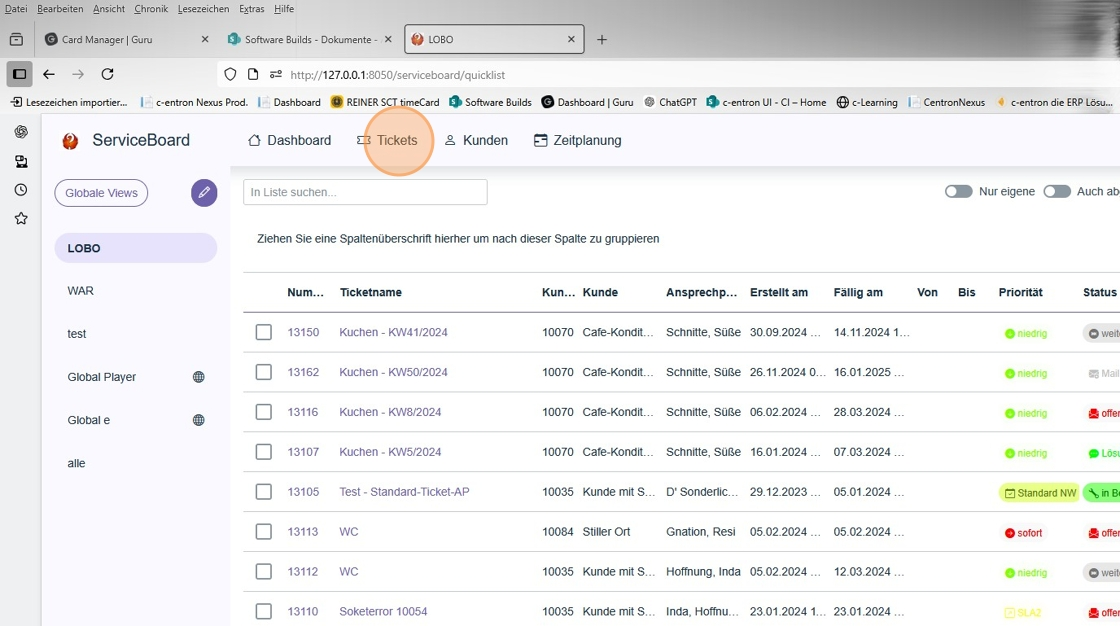Open the browser history clock icon

click(x=21, y=190)
